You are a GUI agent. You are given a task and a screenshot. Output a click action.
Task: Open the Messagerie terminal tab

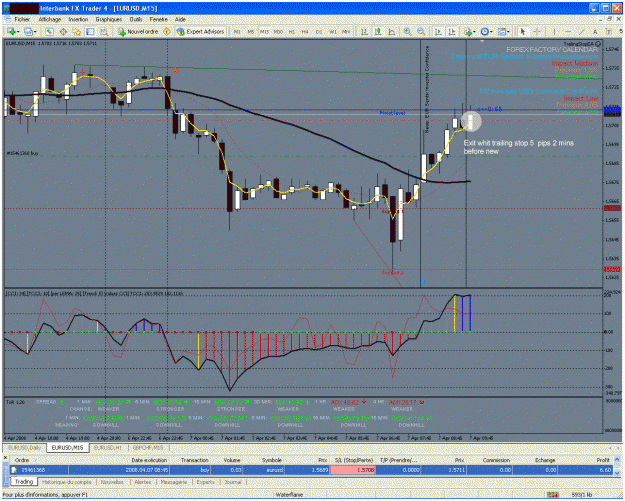tap(174, 482)
